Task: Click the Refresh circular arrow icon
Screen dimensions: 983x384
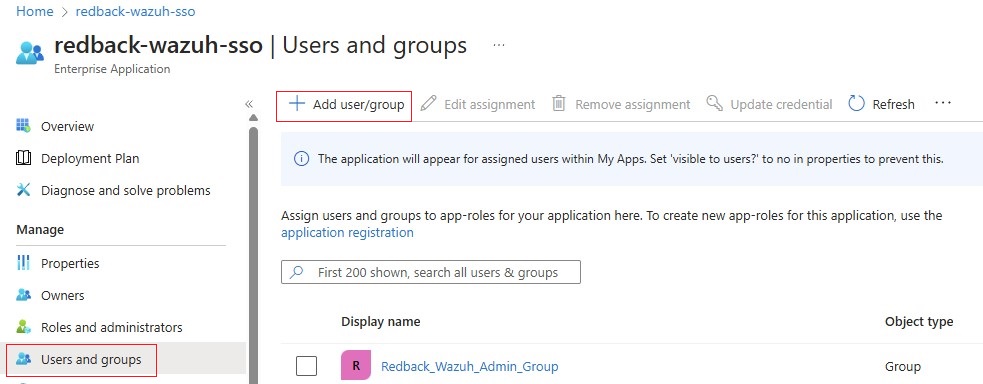Action: click(x=856, y=103)
